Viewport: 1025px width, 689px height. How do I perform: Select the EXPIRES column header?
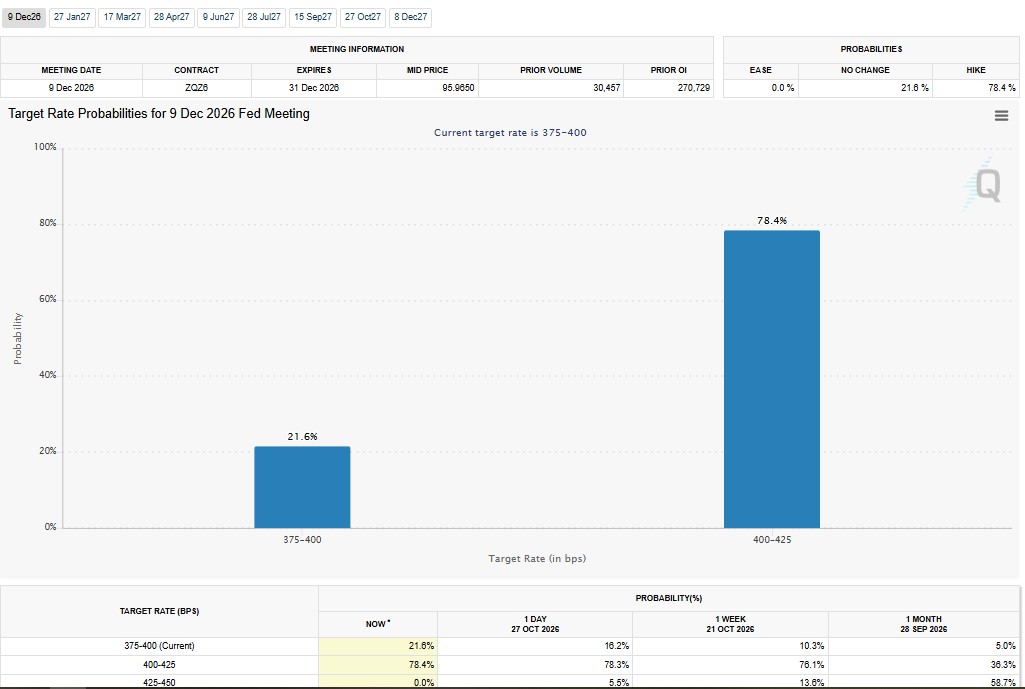click(314, 70)
